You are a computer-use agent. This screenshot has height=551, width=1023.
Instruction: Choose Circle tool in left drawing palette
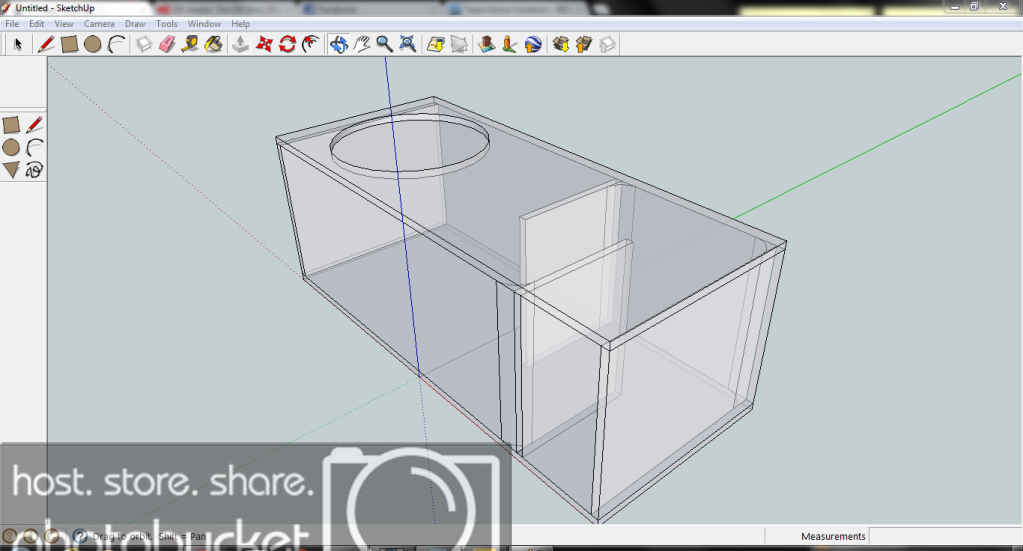click(x=11, y=147)
